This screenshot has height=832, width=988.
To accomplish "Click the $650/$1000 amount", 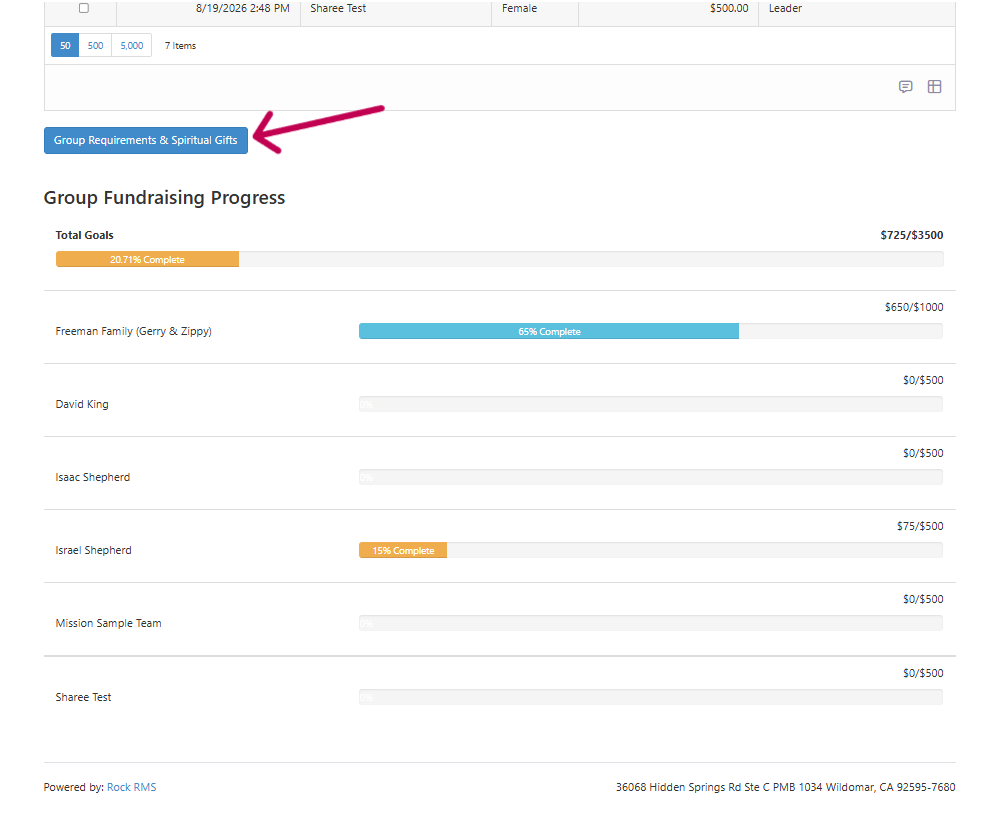I will click(914, 307).
